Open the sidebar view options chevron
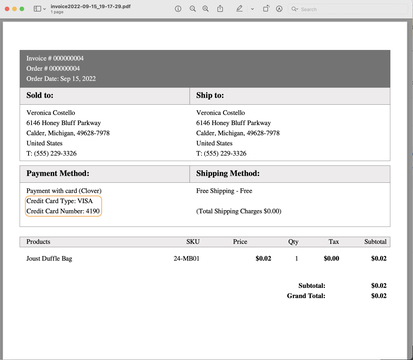Image resolution: width=413 pixels, height=360 pixels. coord(44,9)
